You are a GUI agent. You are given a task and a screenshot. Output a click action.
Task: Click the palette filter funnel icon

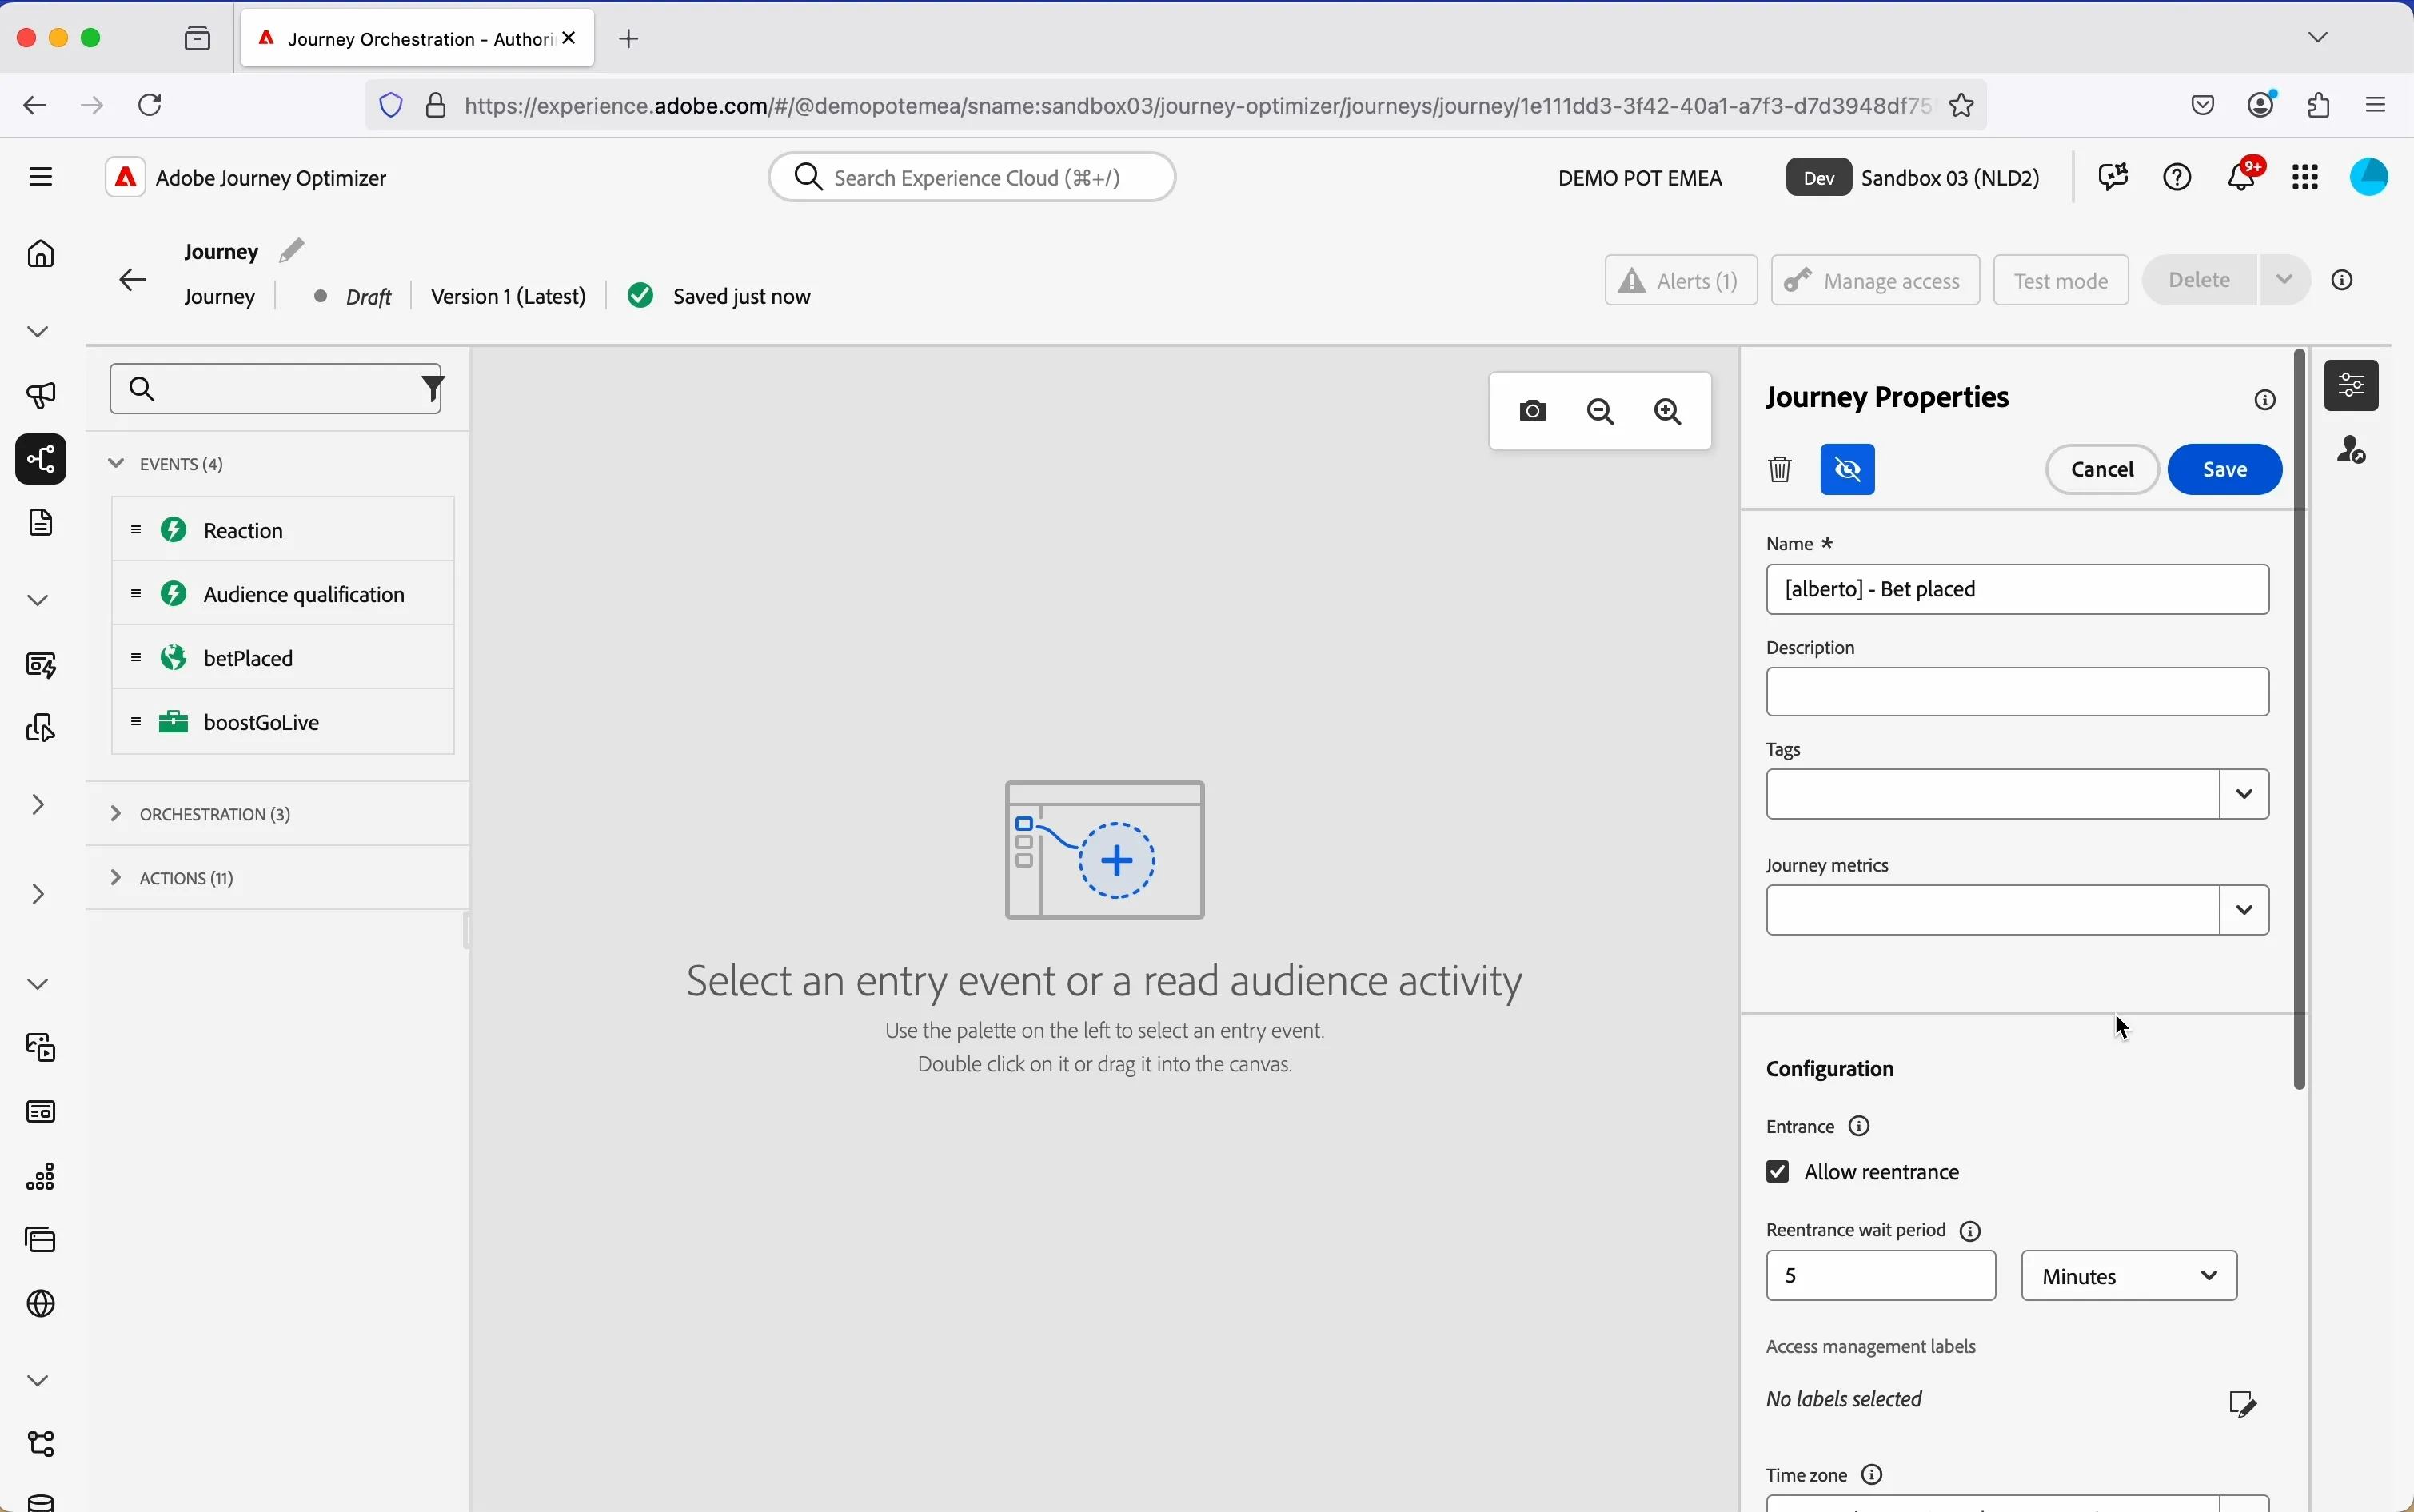[432, 388]
